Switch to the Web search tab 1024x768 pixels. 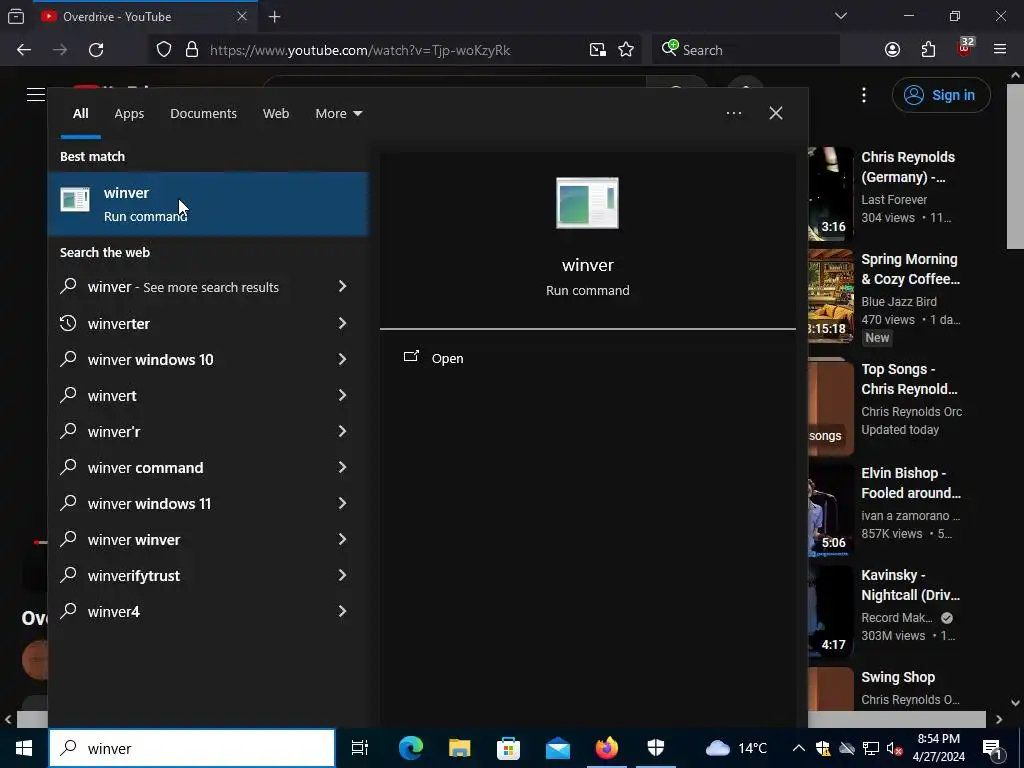276,113
